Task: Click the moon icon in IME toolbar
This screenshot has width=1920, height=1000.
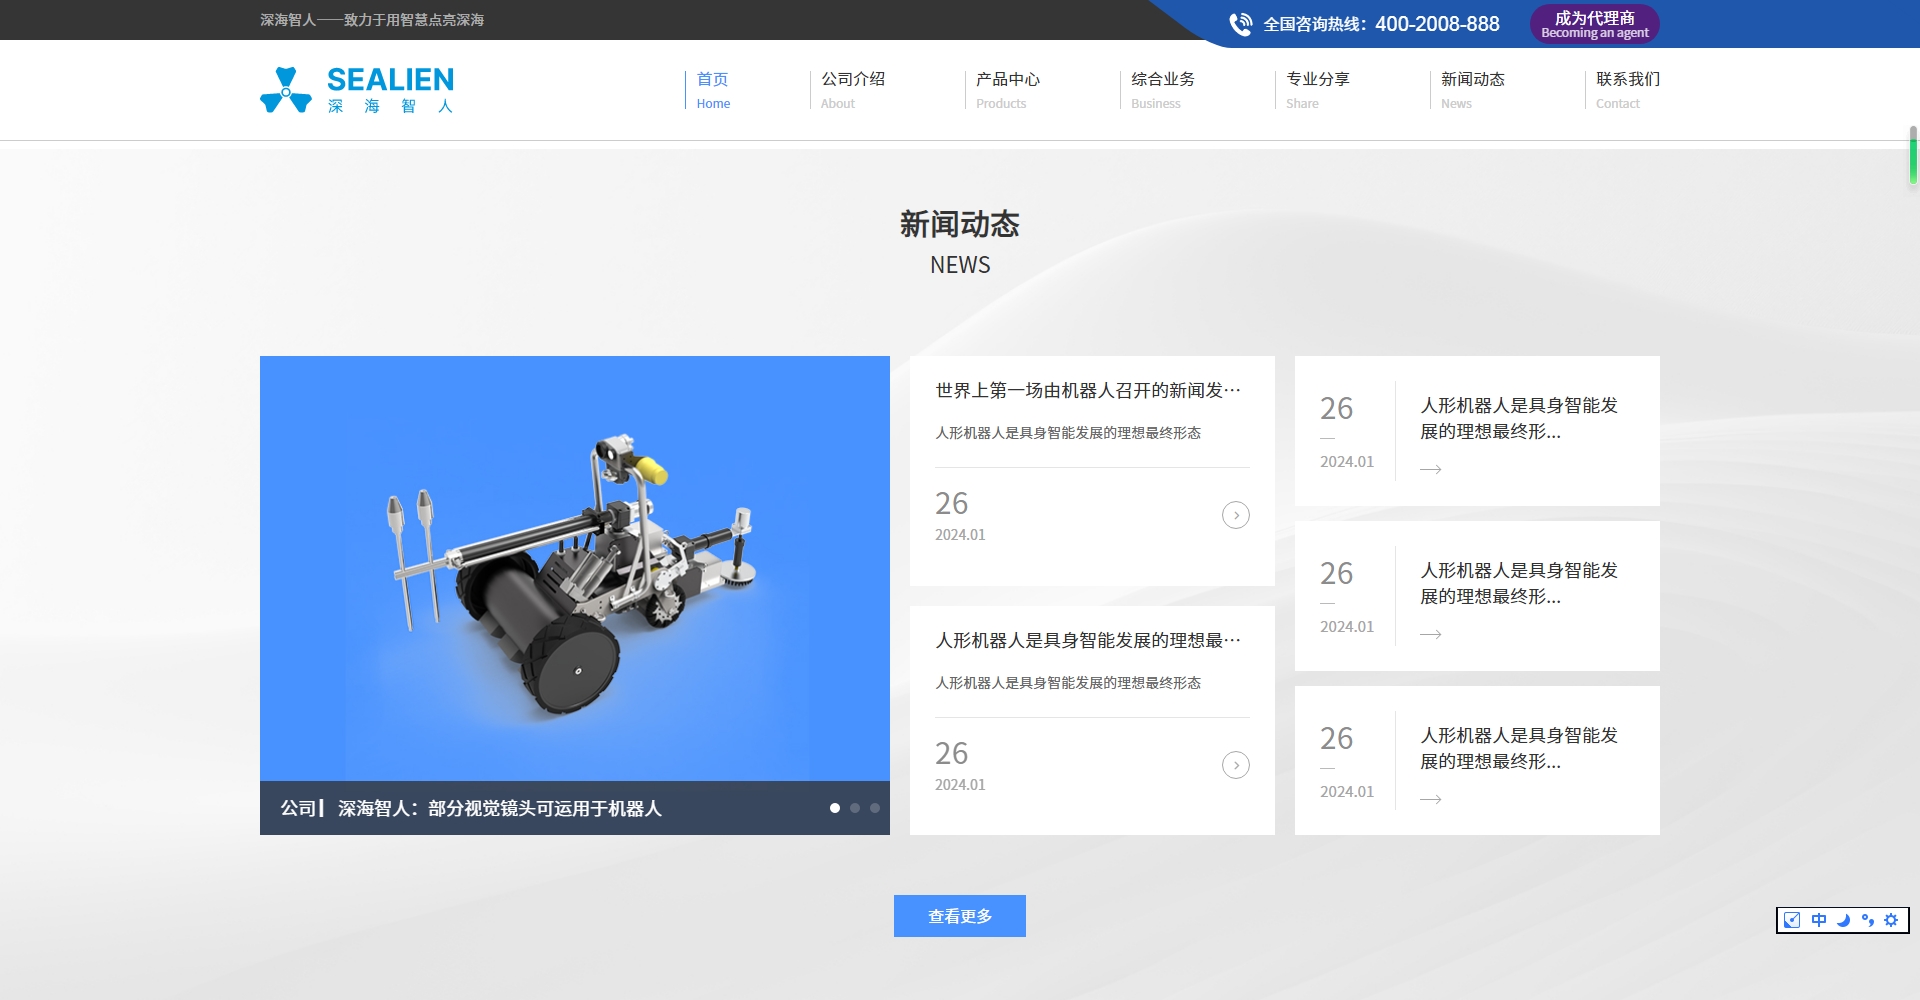Action: (1843, 920)
